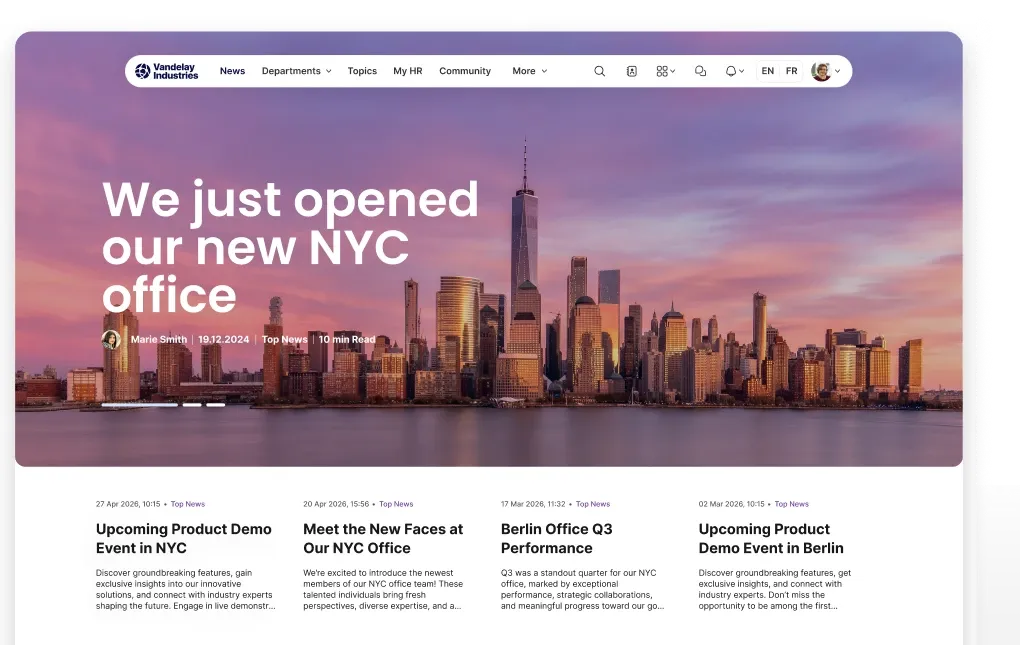The width and height of the screenshot is (1020, 645).
Task: Open the My HR page
Action: click(407, 71)
